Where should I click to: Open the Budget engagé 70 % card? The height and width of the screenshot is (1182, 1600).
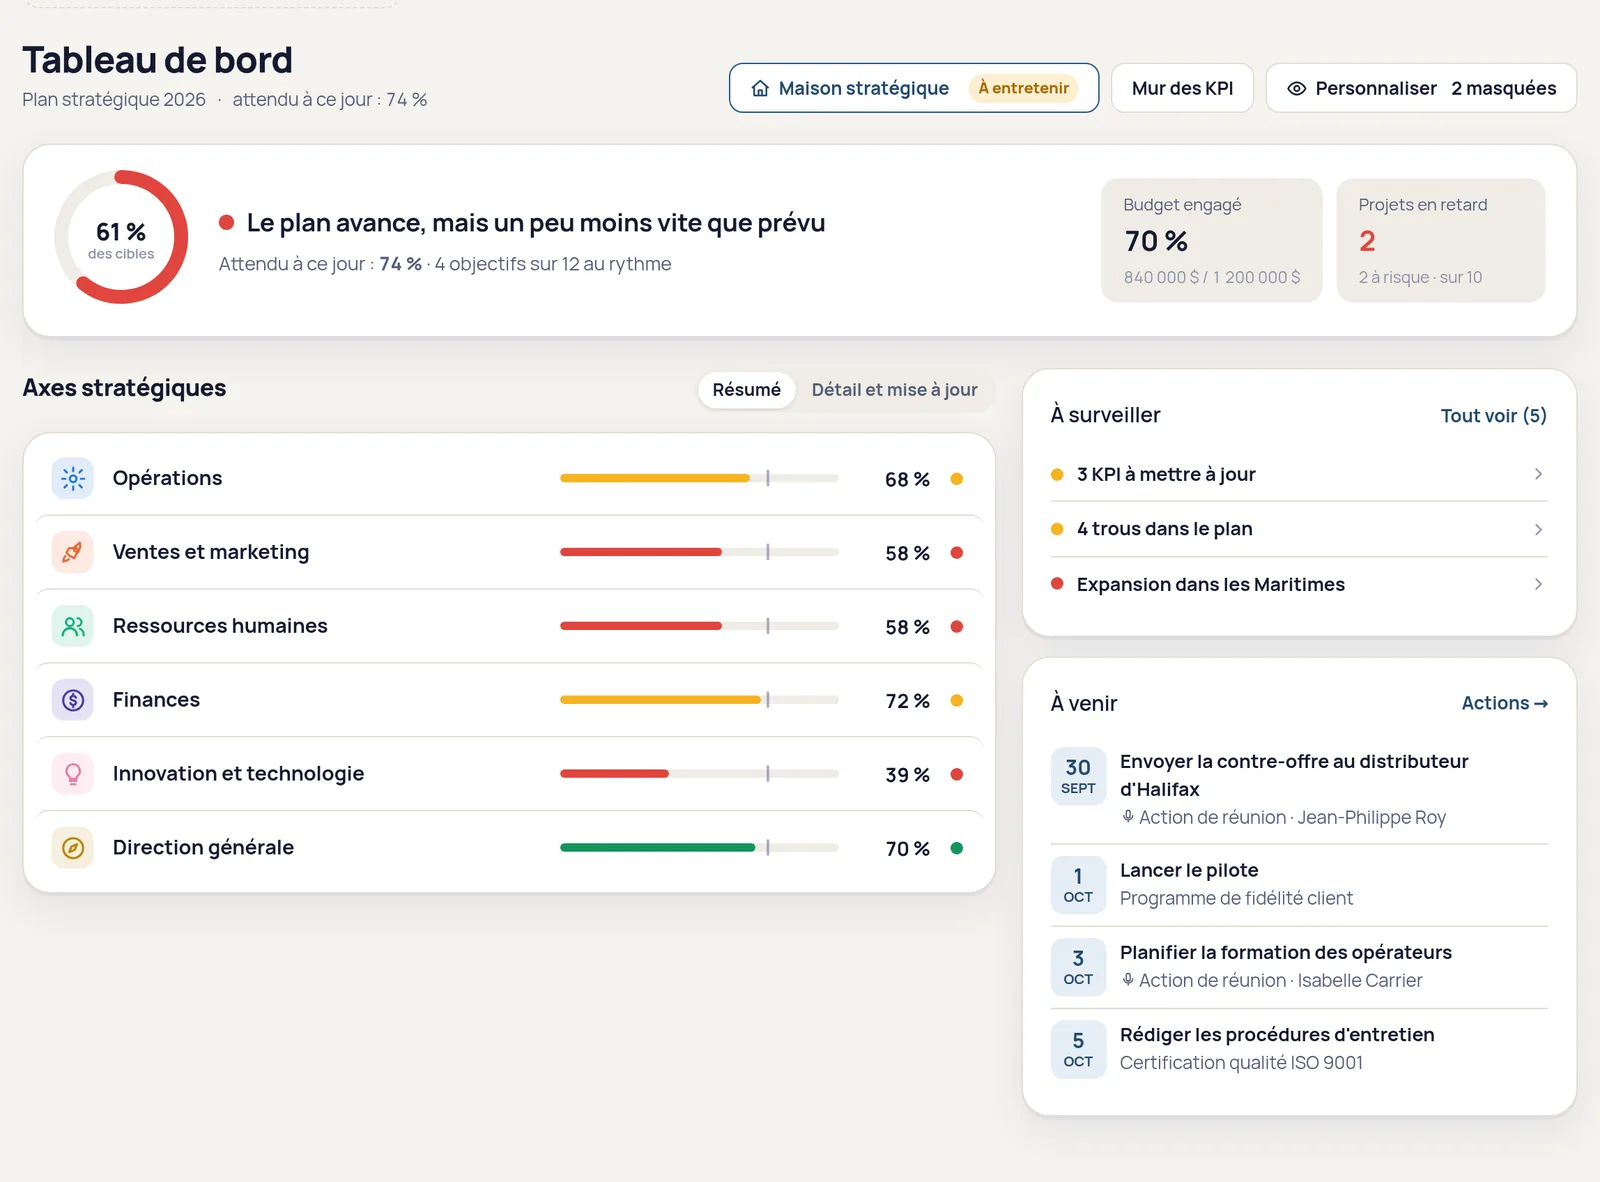pyautogui.click(x=1212, y=240)
